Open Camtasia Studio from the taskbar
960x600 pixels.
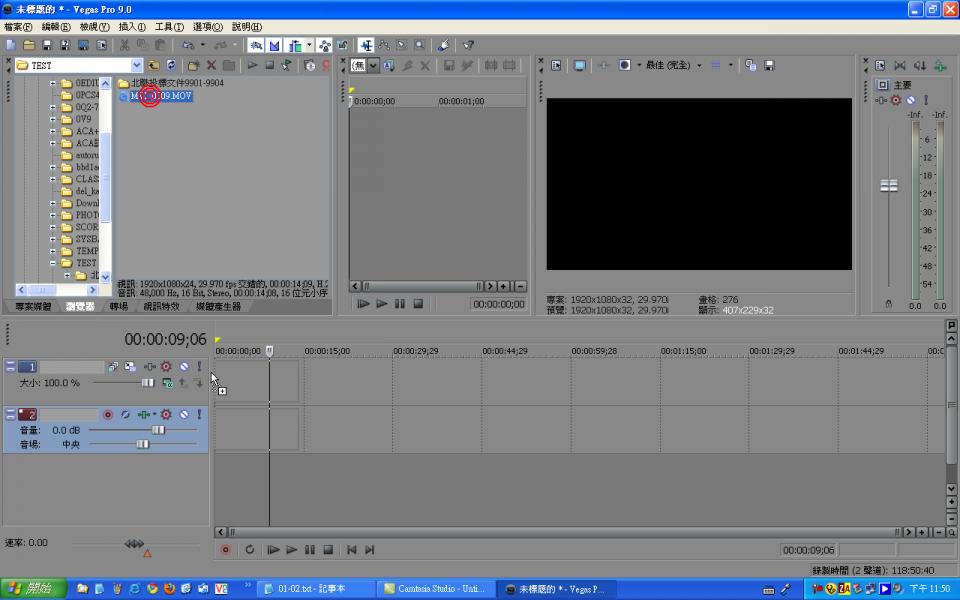[436, 589]
